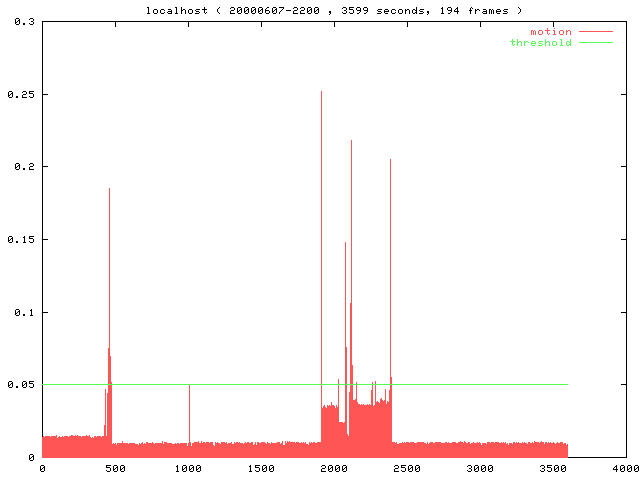Click the x-axis label 500
This screenshot has height=480, width=640.
115,468
